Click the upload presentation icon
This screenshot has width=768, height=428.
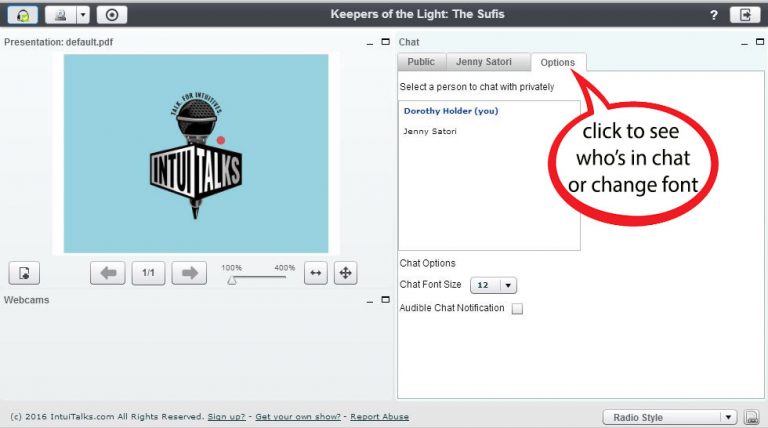click(24, 273)
